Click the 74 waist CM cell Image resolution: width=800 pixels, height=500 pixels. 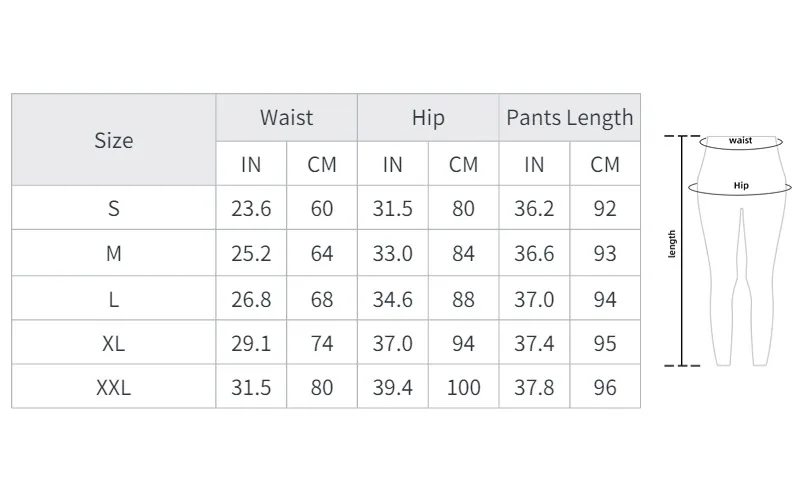[322, 343]
